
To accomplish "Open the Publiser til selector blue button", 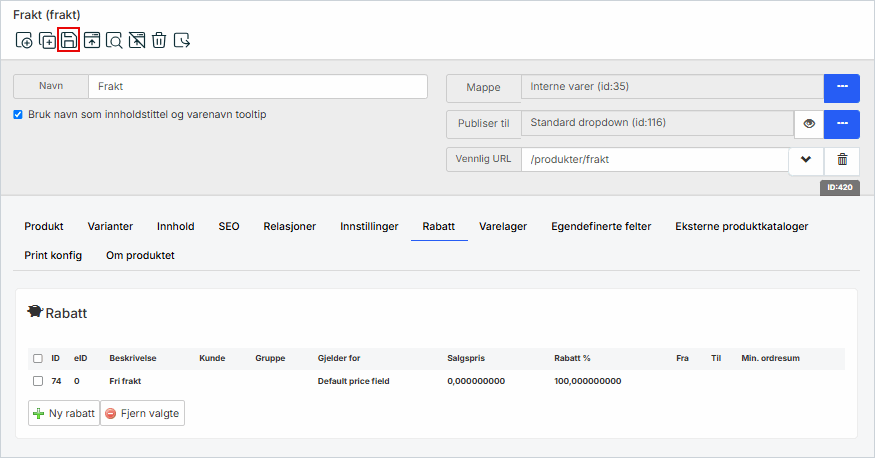I will coord(842,124).
